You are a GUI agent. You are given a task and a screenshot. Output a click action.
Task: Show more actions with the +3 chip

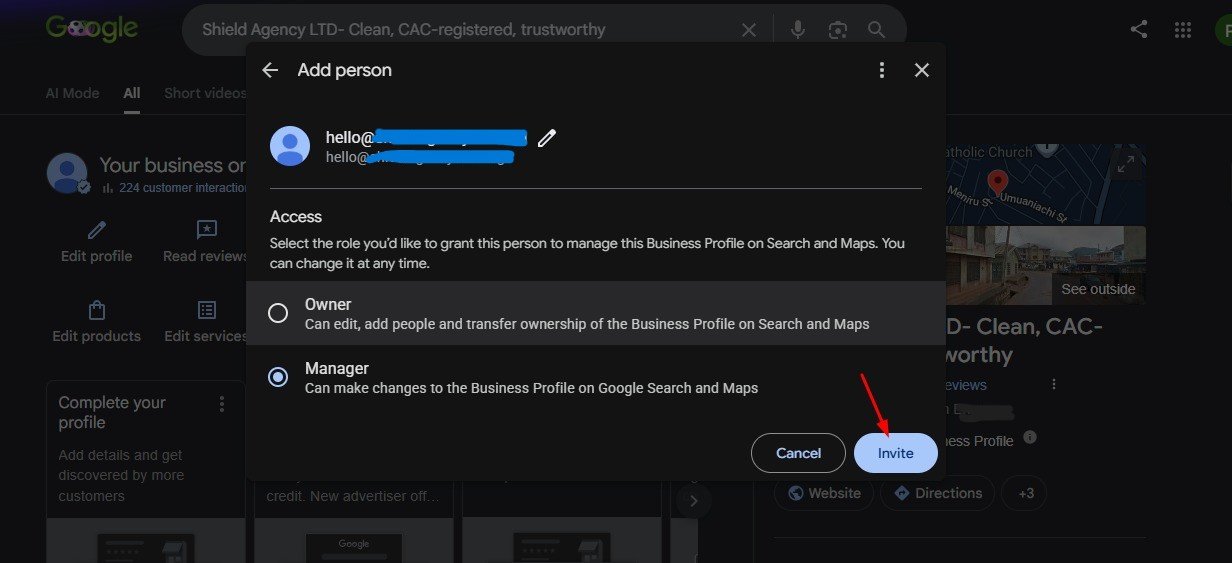pos(1025,493)
